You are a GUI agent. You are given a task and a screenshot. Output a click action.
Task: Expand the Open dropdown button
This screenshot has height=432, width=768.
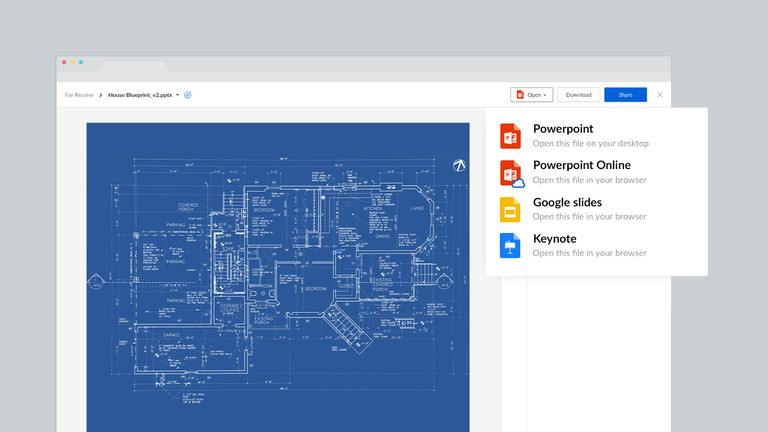[x=531, y=95]
